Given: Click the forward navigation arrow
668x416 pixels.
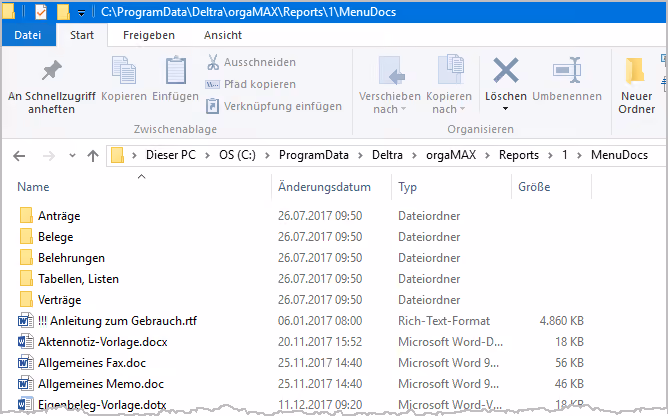Looking at the screenshot, I should coord(49,156).
